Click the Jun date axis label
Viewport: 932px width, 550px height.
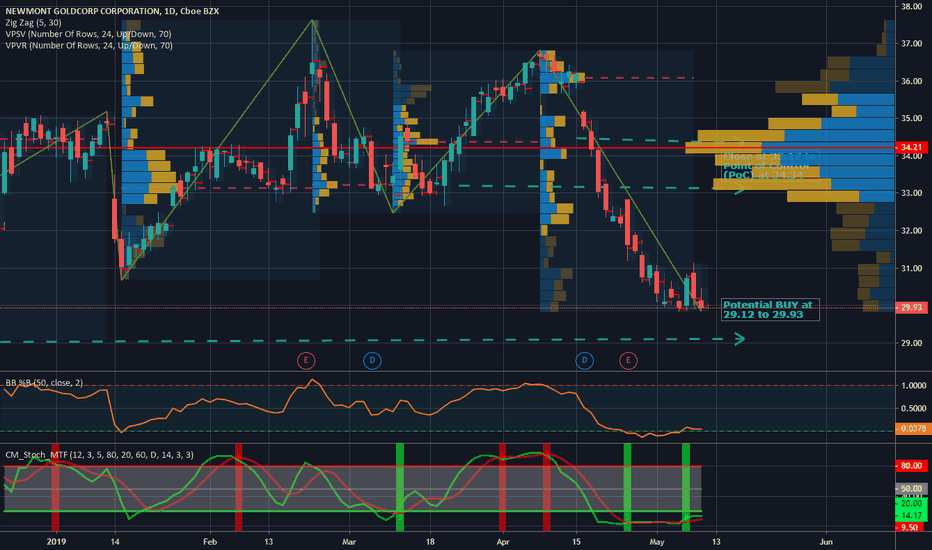click(x=826, y=542)
